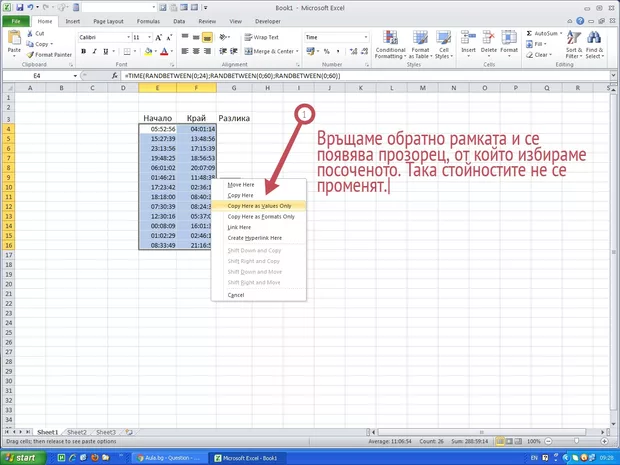Toggle the highlighted center alignment button
620x465 pixels.
[x=207, y=37]
